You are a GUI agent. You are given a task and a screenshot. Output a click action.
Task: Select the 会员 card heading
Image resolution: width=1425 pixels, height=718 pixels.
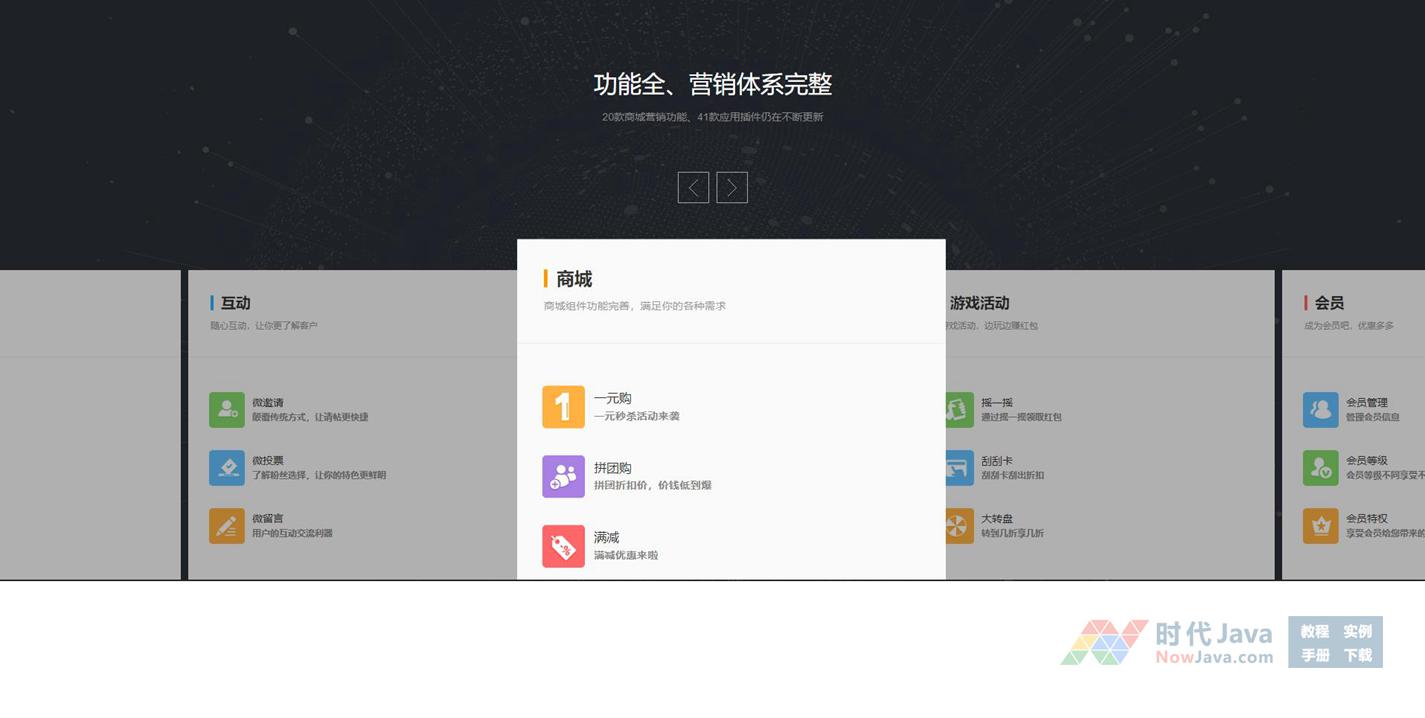(1329, 303)
